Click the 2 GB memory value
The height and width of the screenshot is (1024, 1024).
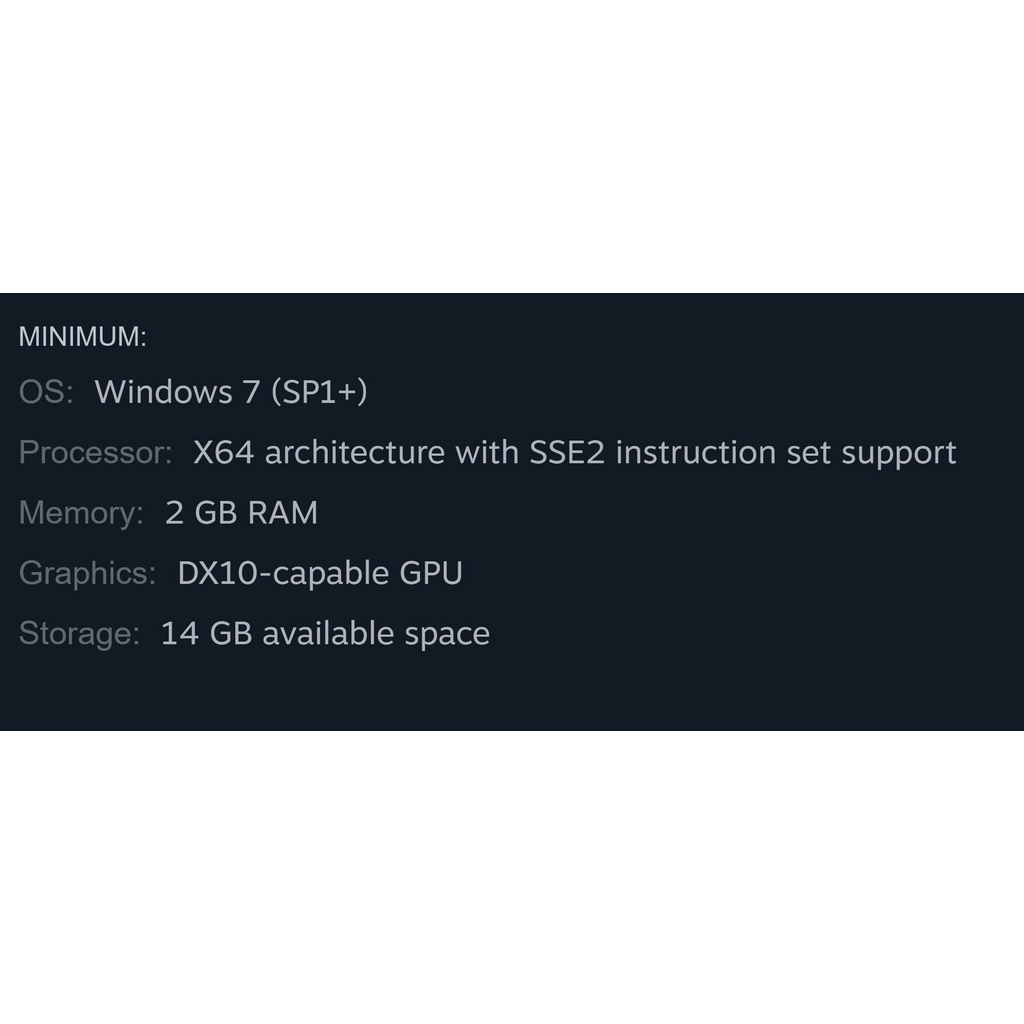pyautogui.click(x=200, y=513)
